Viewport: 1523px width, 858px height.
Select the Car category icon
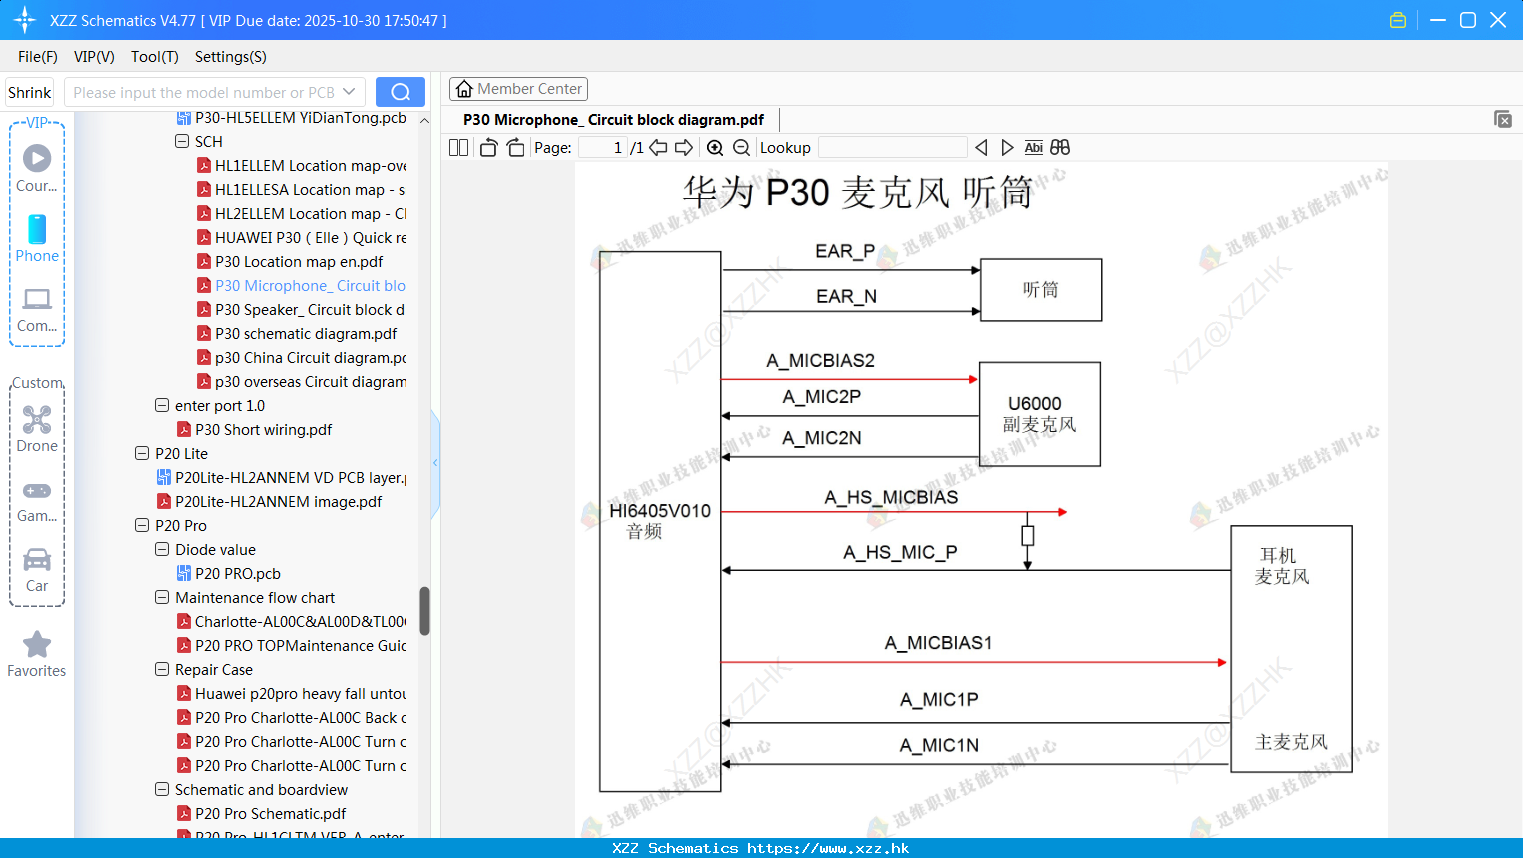37,570
